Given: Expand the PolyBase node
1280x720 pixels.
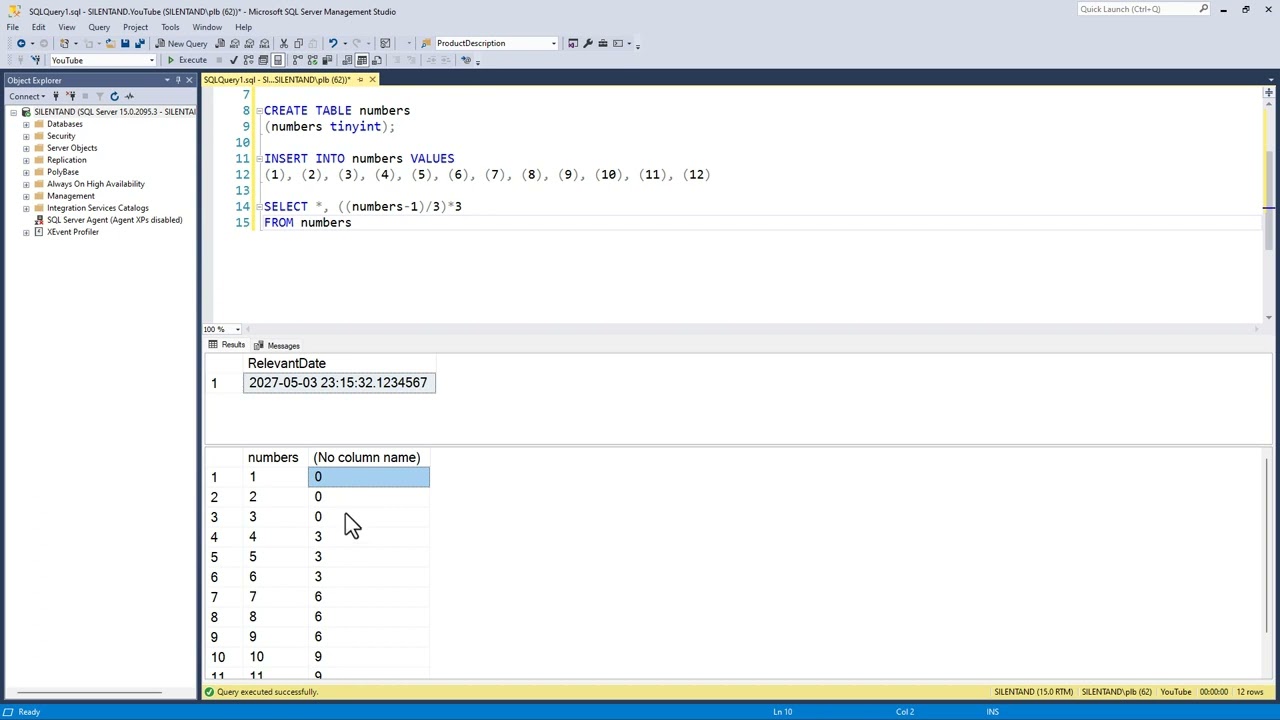Looking at the screenshot, I should click(x=26, y=172).
